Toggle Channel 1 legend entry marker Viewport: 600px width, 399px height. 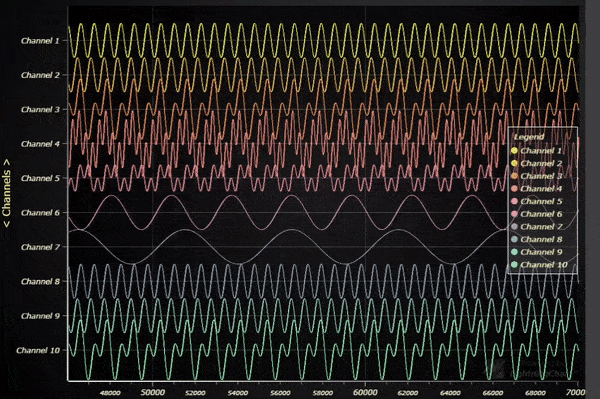[x=514, y=151]
